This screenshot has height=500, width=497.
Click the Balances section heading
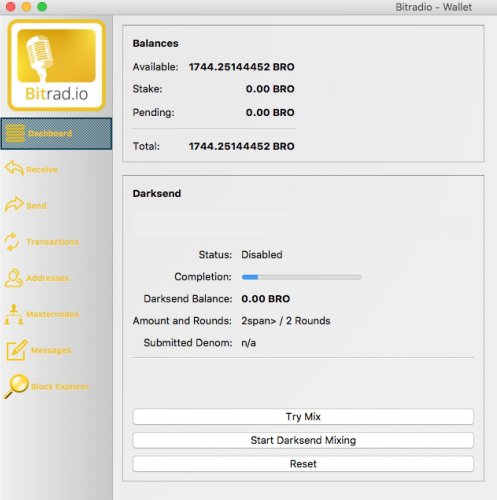pyautogui.click(x=155, y=43)
